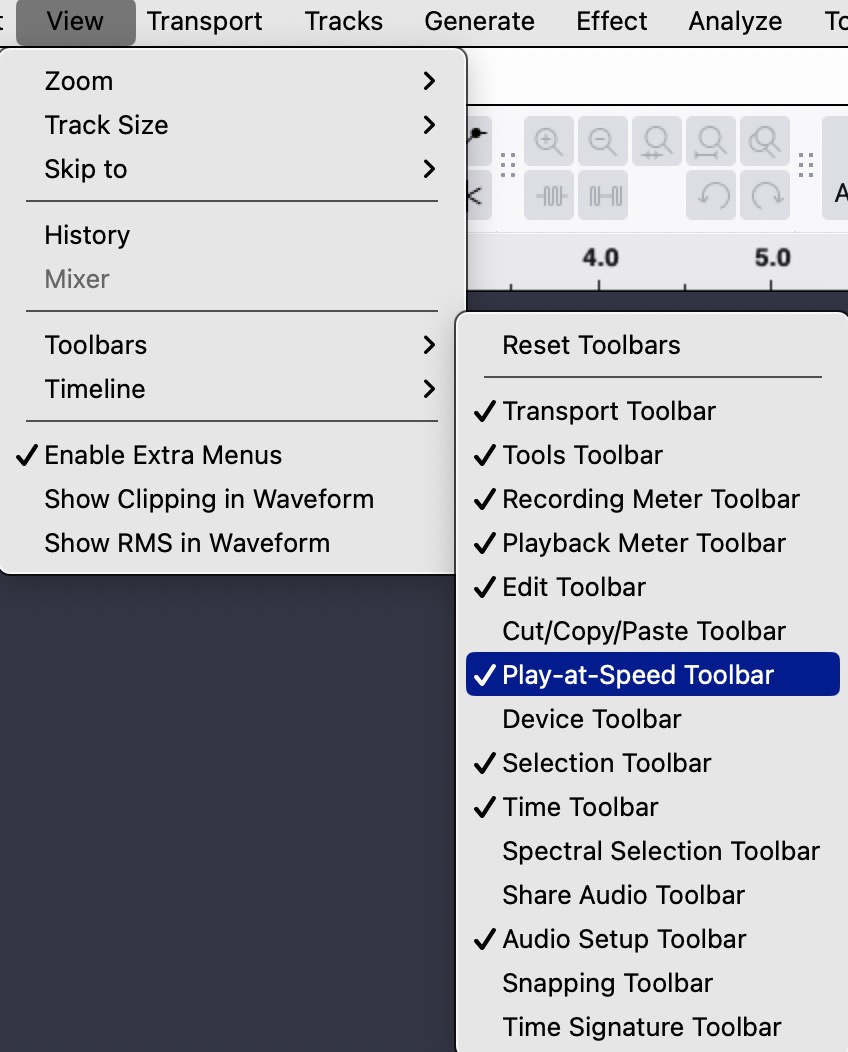
Task: Click the Zoom In magnifier icon
Action: pos(548,142)
